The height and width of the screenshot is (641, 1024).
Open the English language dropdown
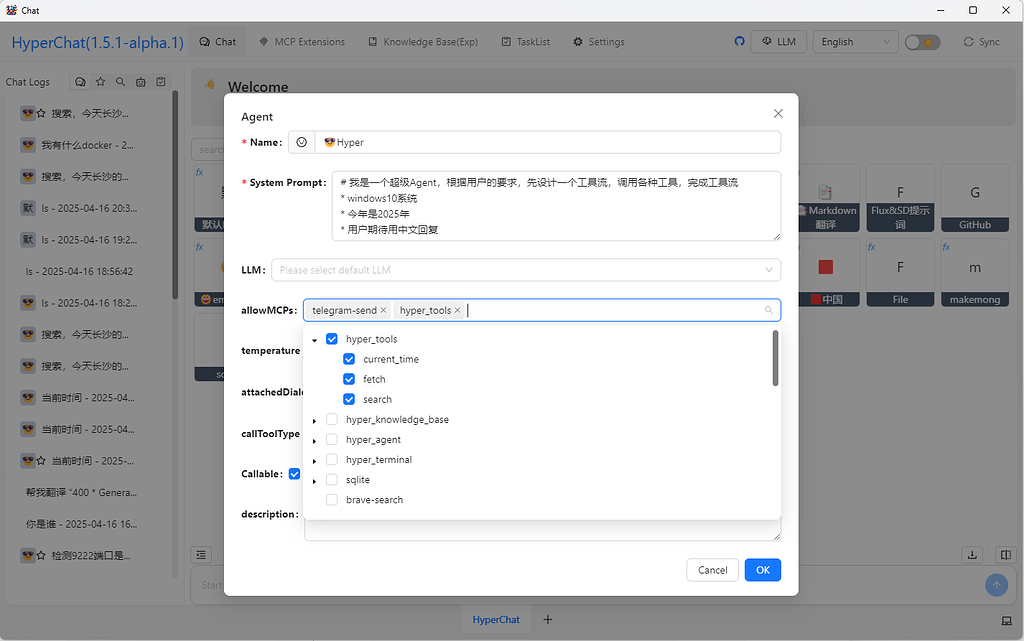[856, 42]
